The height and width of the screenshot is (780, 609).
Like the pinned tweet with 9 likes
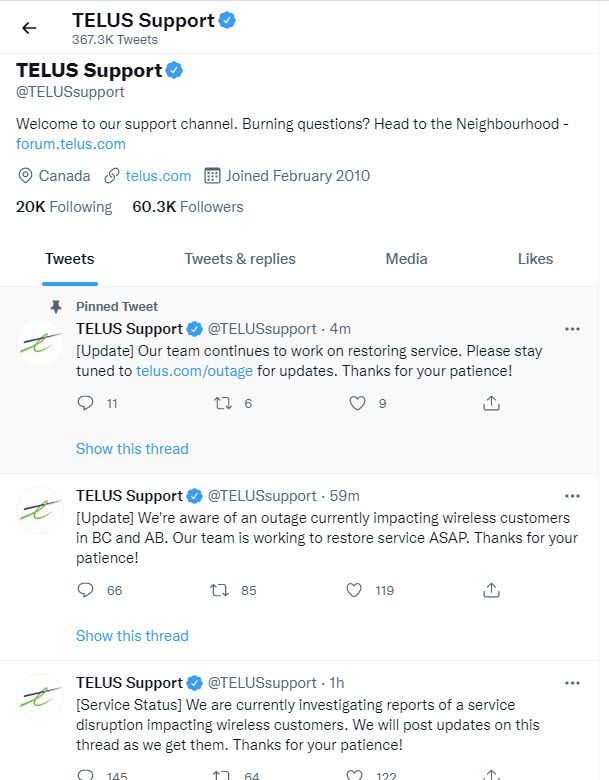pyautogui.click(x=357, y=403)
